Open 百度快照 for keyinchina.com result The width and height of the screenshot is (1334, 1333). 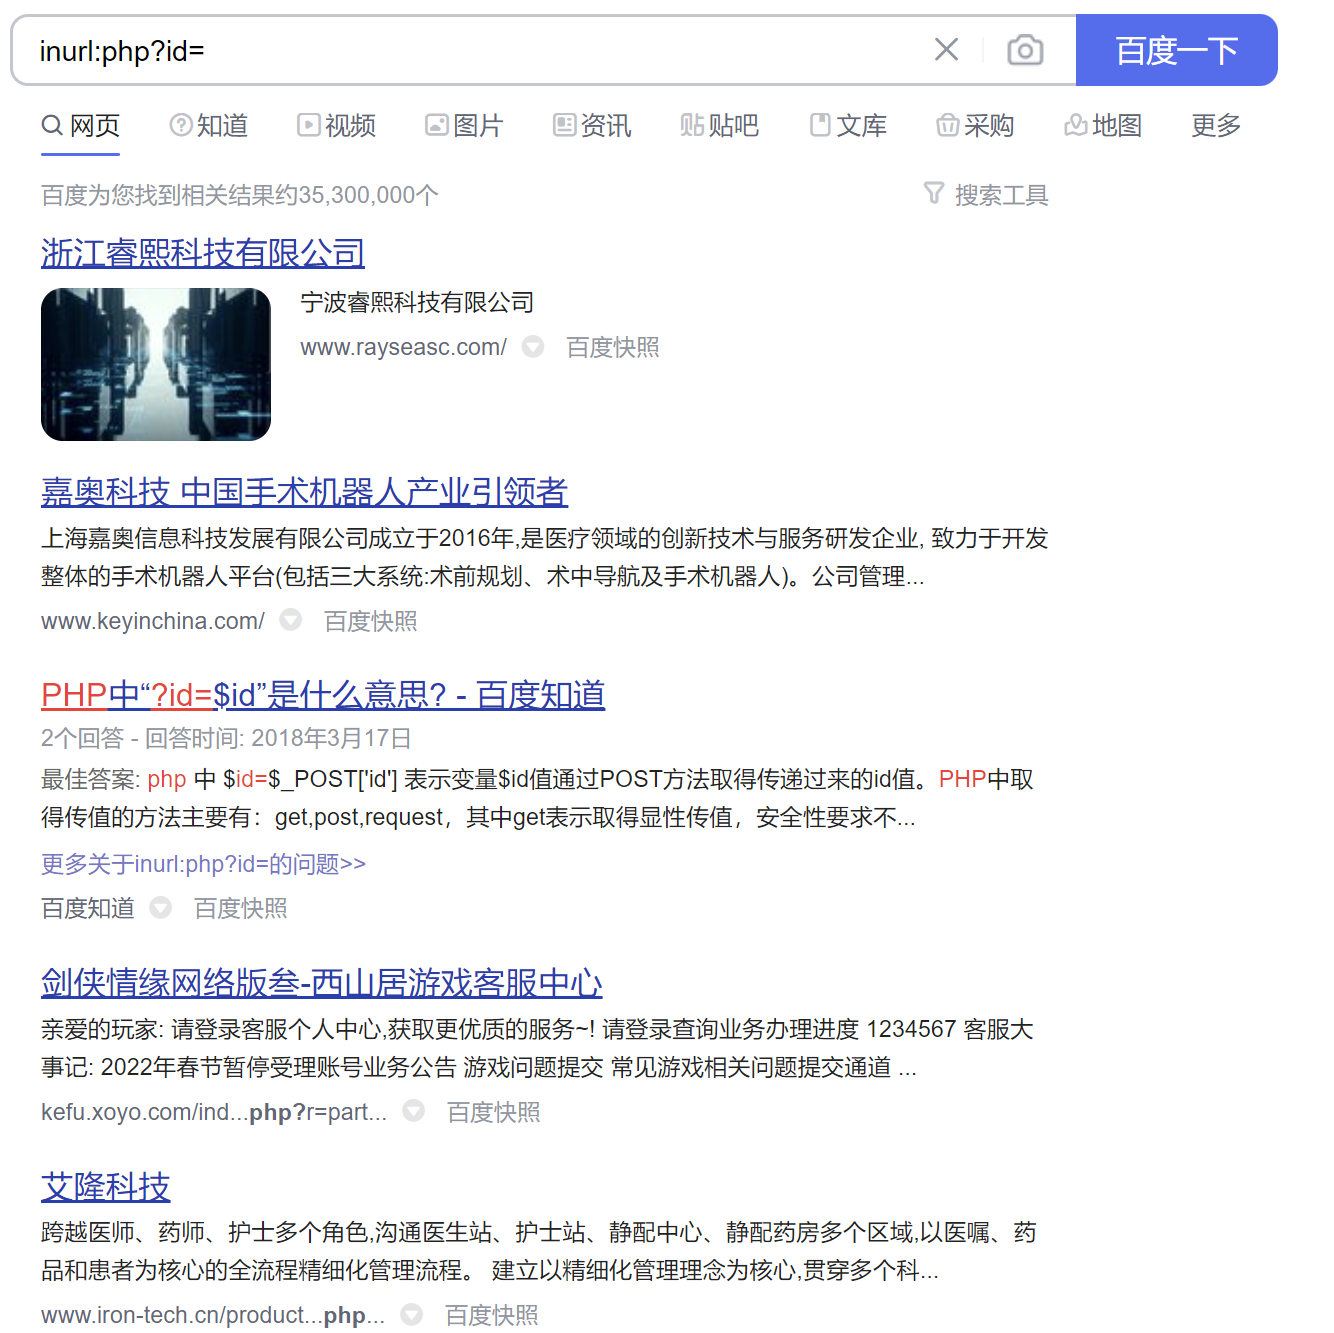pyautogui.click(x=371, y=621)
